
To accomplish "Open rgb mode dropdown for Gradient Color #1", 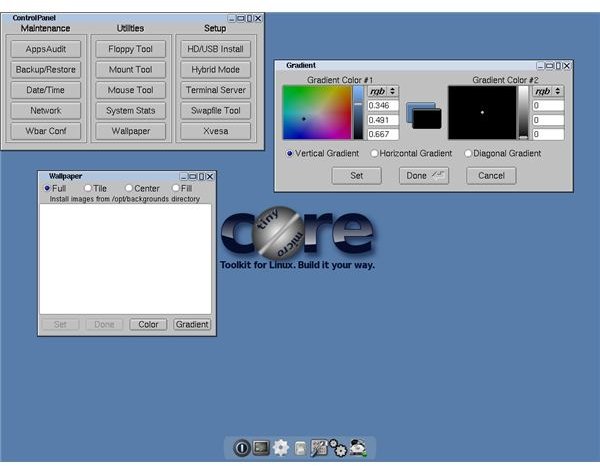I will pos(383,91).
